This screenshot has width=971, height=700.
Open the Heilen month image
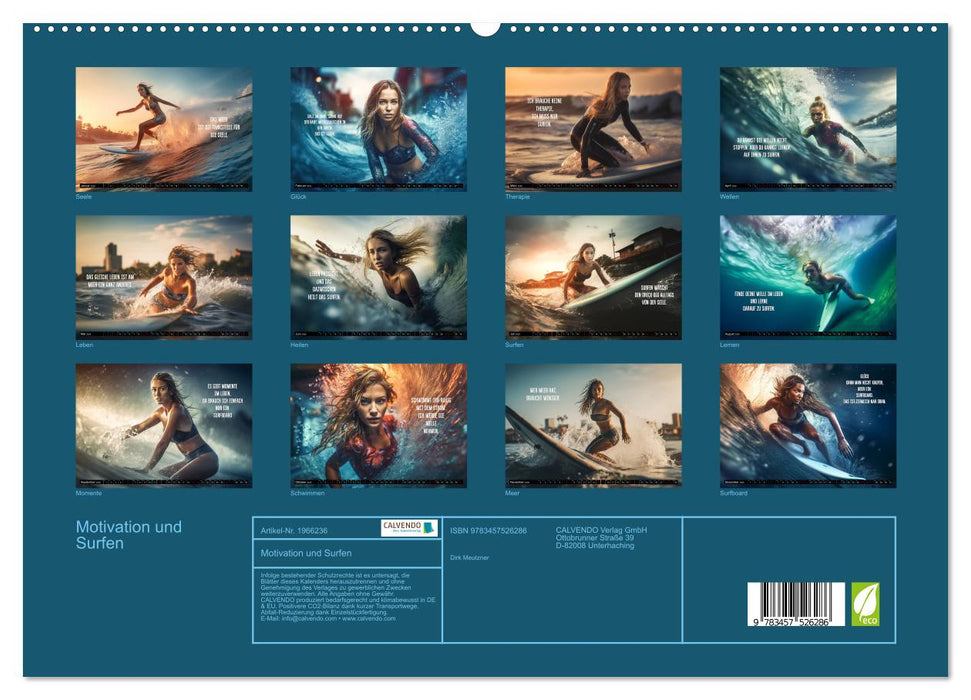(x=378, y=277)
